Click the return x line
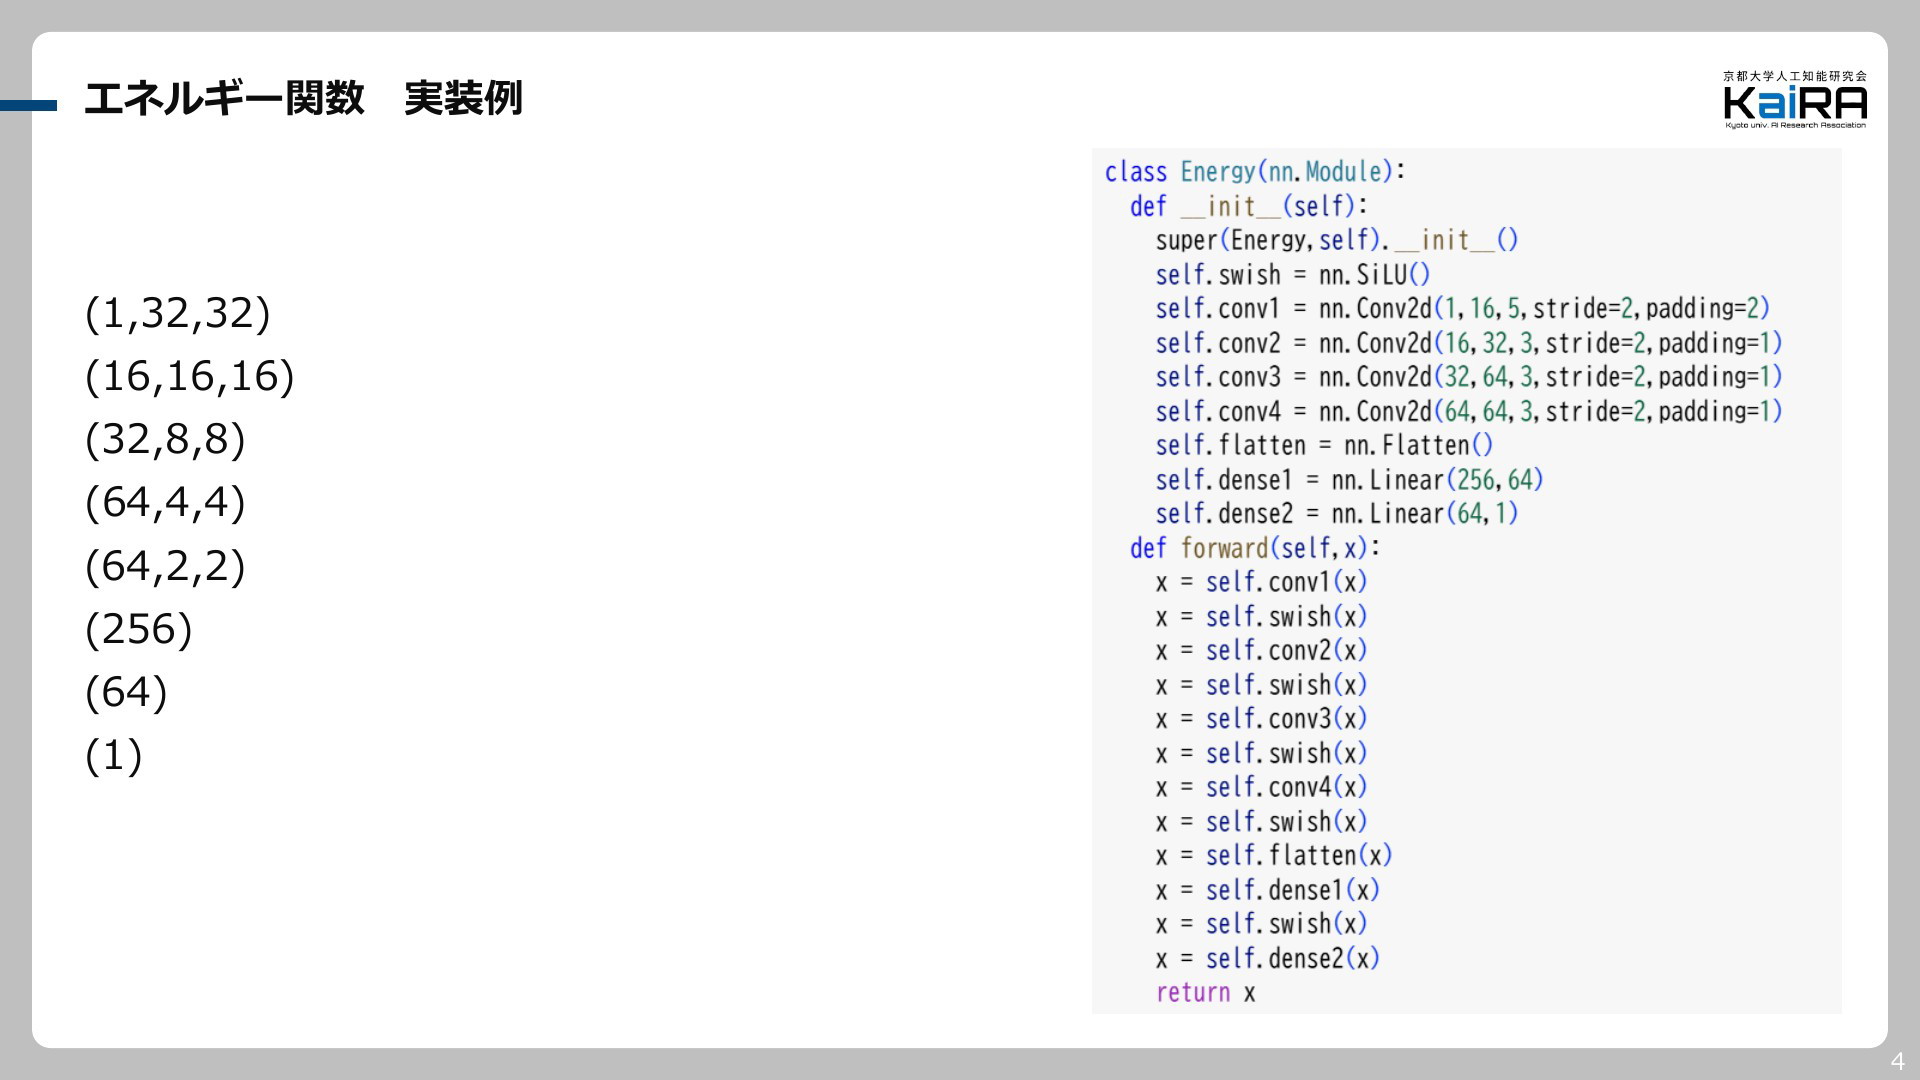Image resolution: width=1920 pixels, height=1080 pixels. coord(1205,993)
